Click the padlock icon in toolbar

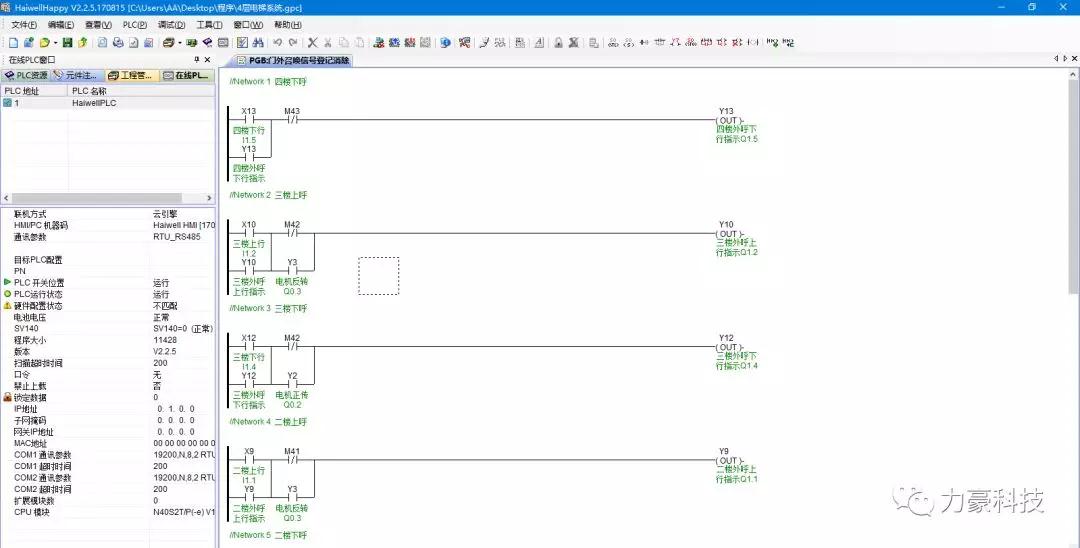point(558,43)
